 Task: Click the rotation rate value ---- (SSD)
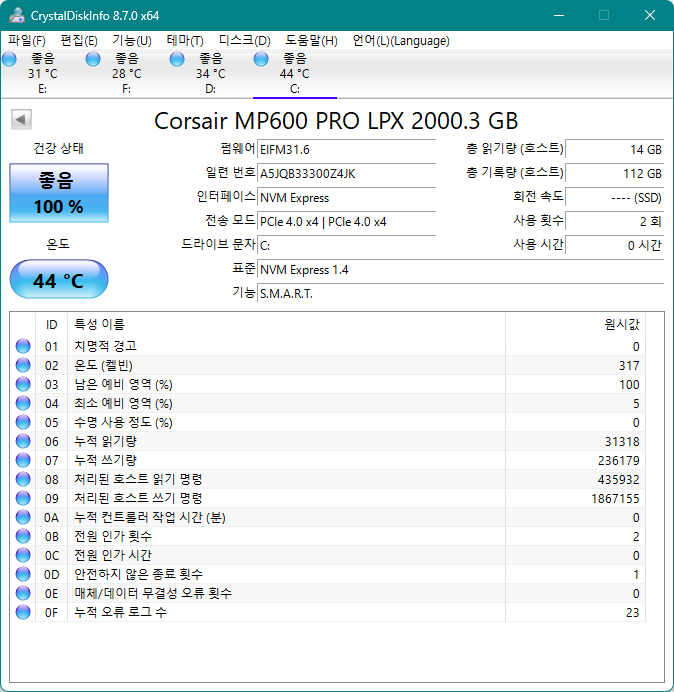(x=614, y=198)
